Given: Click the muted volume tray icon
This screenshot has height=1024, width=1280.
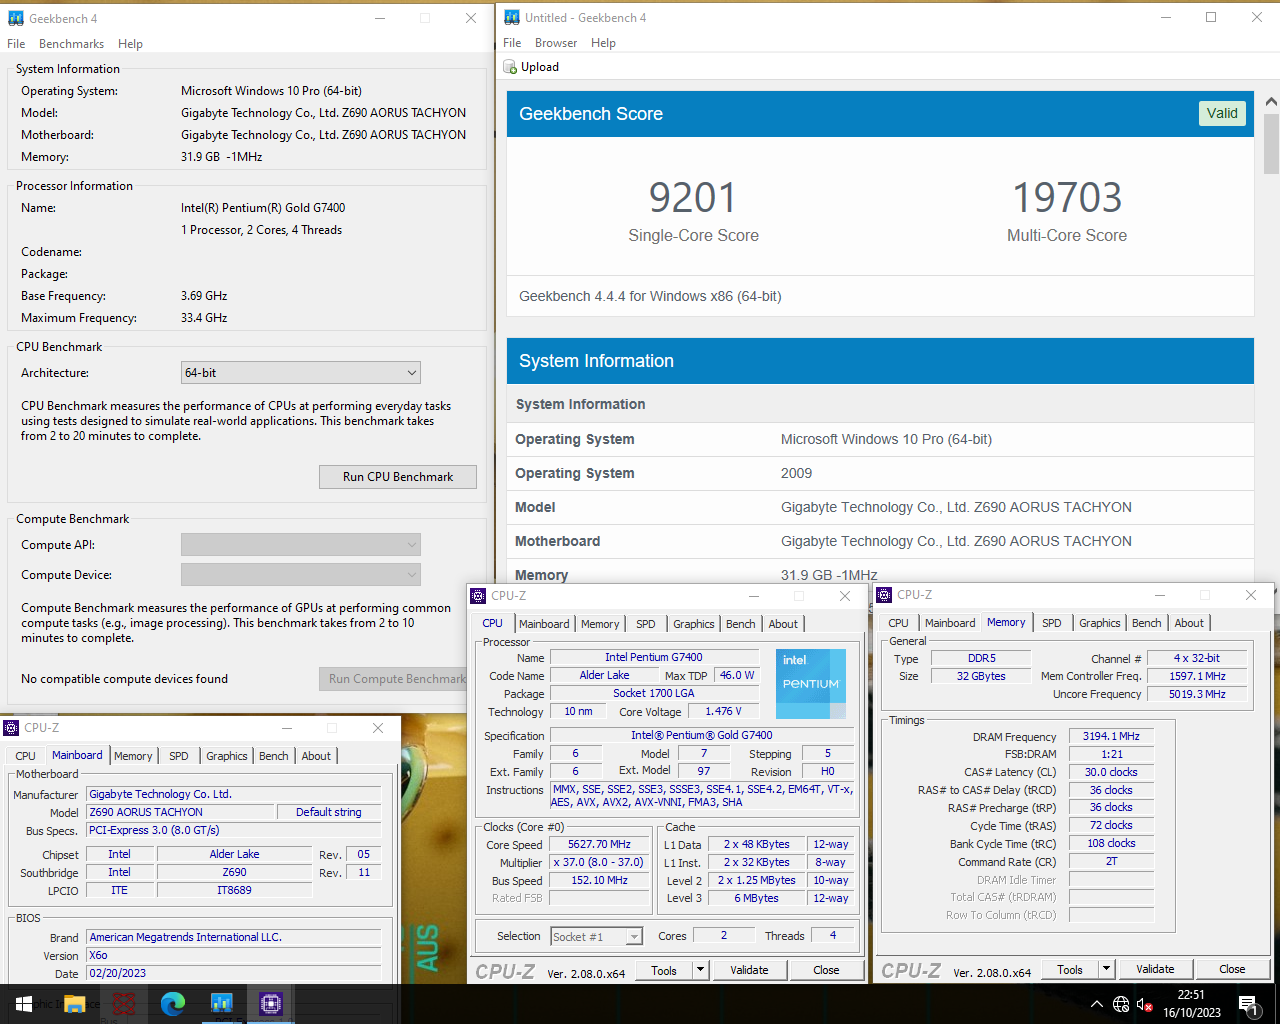Looking at the screenshot, I should [x=1146, y=1005].
